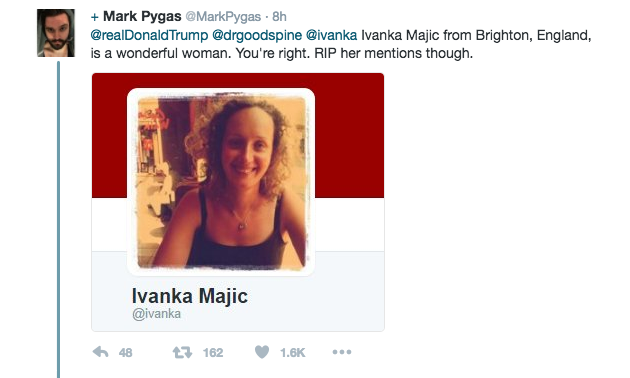
Task: Click the 162 retweets count
Action: (x=213, y=353)
